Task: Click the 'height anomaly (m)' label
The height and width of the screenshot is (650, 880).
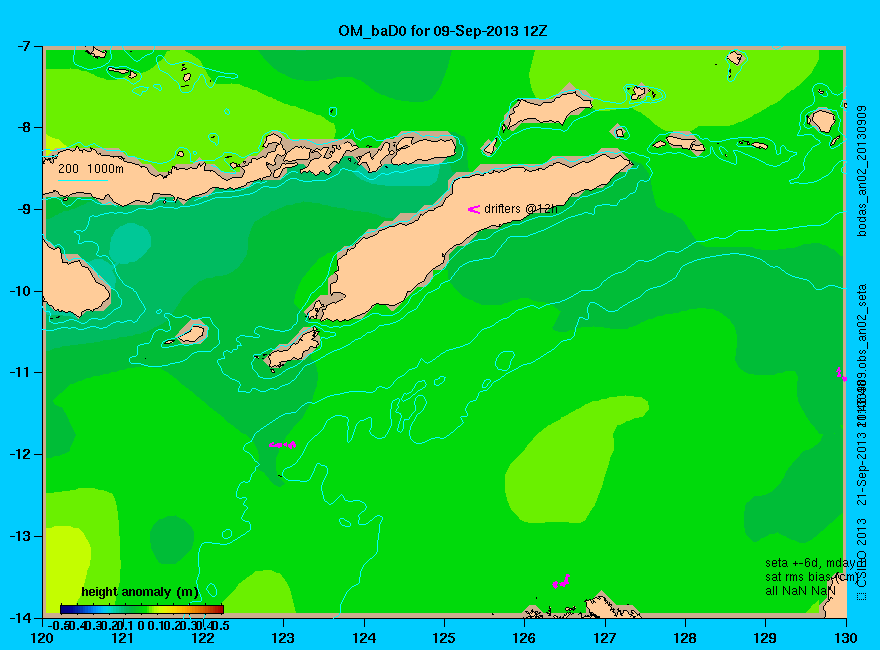Action: pos(140,592)
